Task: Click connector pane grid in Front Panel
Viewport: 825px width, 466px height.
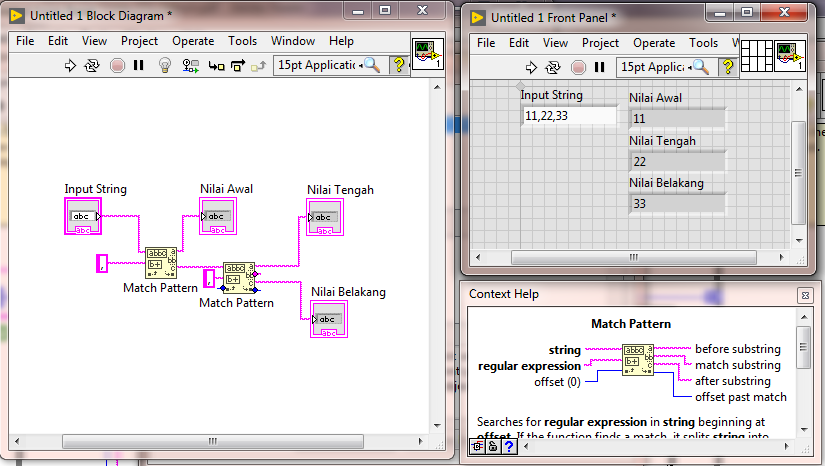Action: 757,56
